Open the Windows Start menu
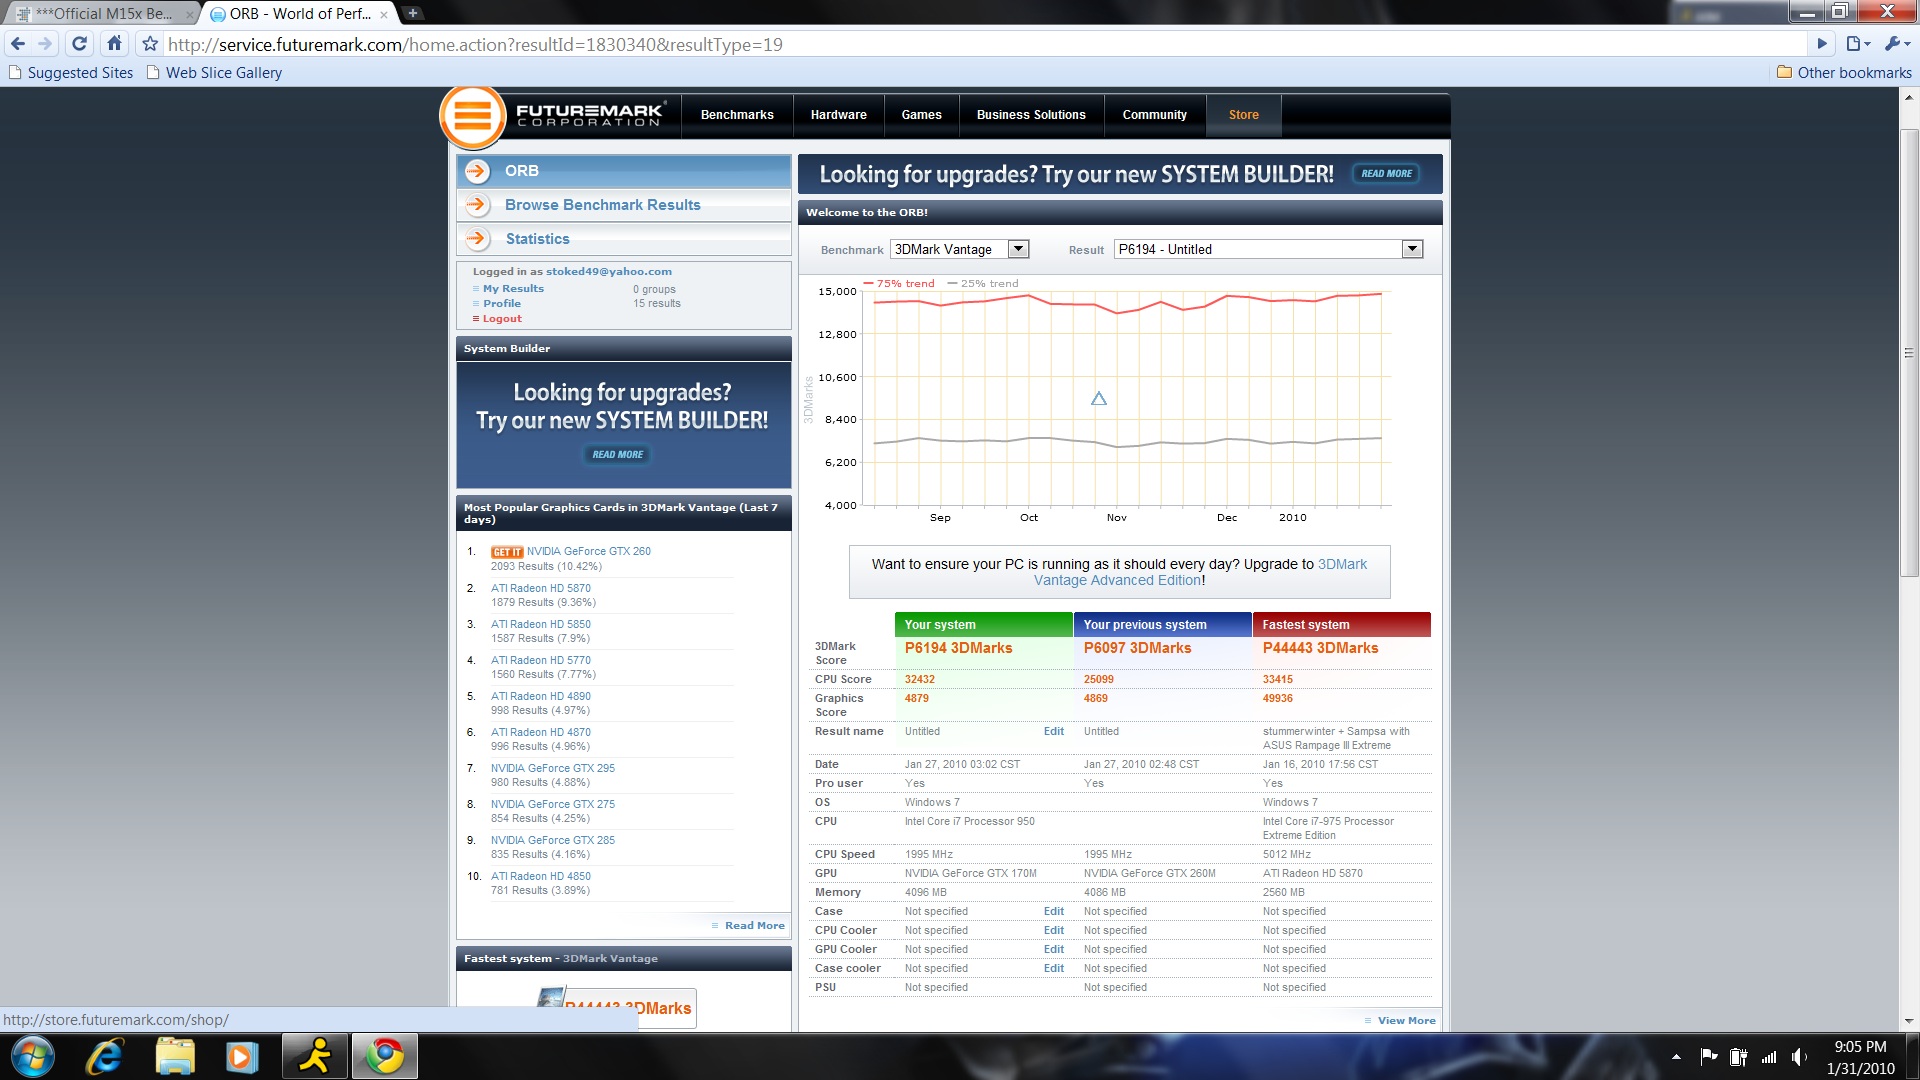Viewport: 1920px width, 1080px height. 32,1056
